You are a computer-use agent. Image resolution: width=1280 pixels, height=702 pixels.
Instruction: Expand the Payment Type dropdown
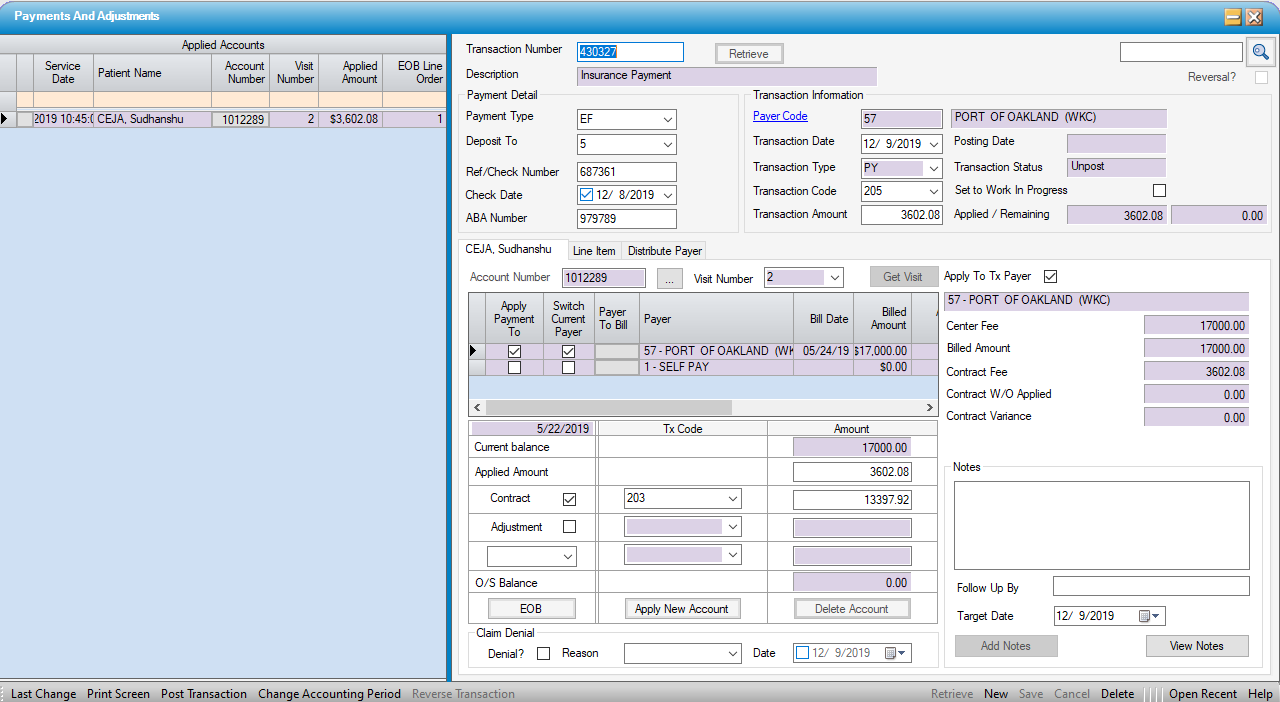coord(668,120)
